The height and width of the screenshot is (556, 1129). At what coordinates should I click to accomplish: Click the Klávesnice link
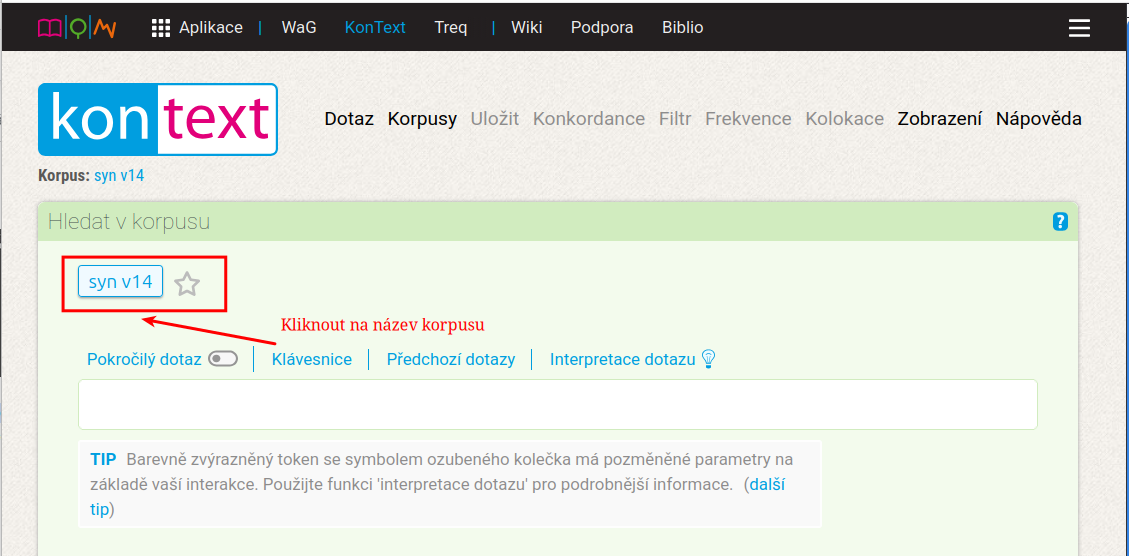click(312, 359)
